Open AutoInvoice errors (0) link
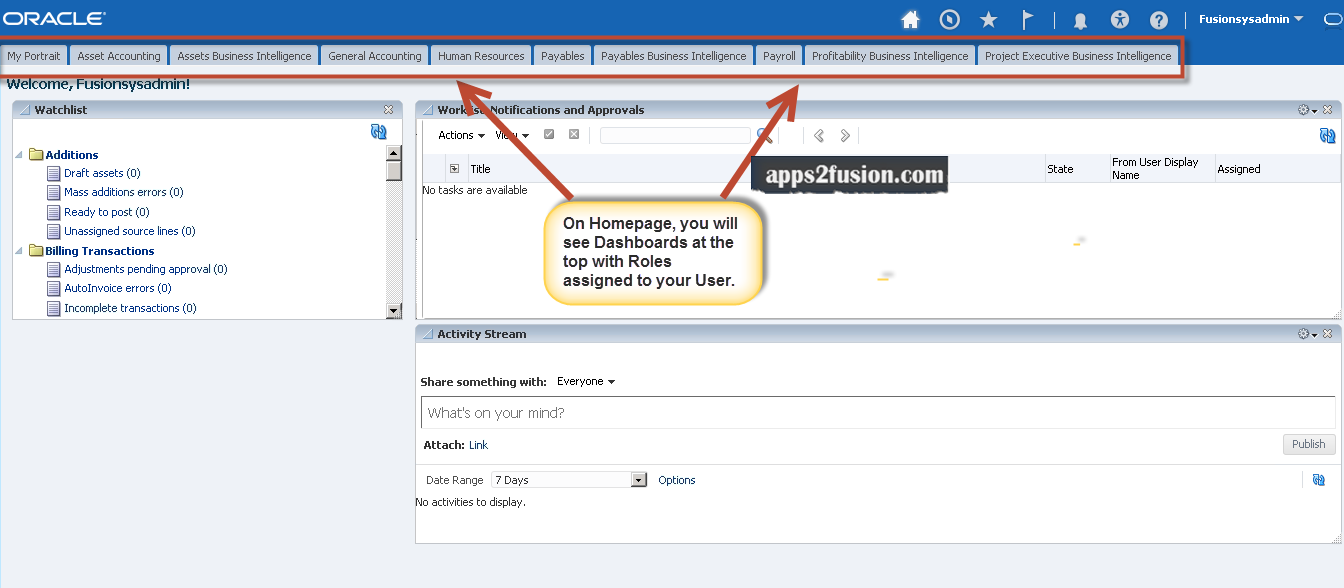 point(118,288)
